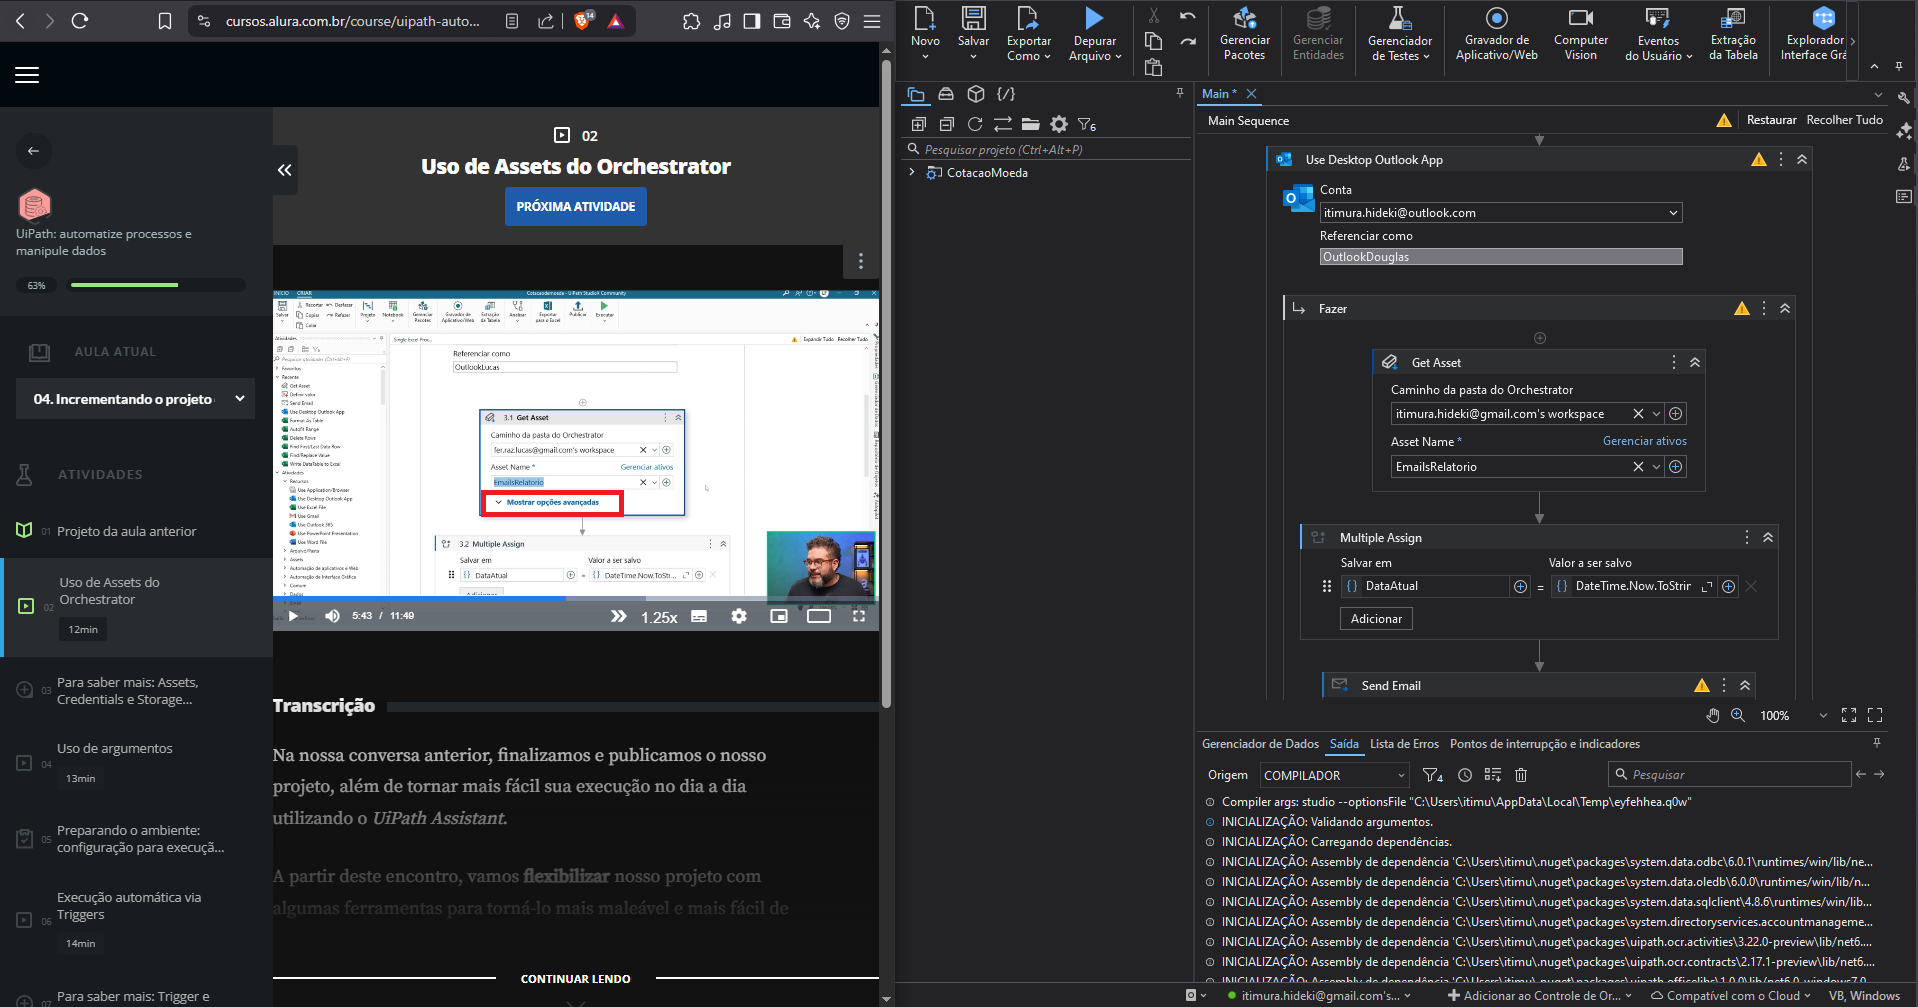The height and width of the screenshot is (1007, 1918).
Task: Enter fullscreen mode in the video player
Action: click(859, 616)
